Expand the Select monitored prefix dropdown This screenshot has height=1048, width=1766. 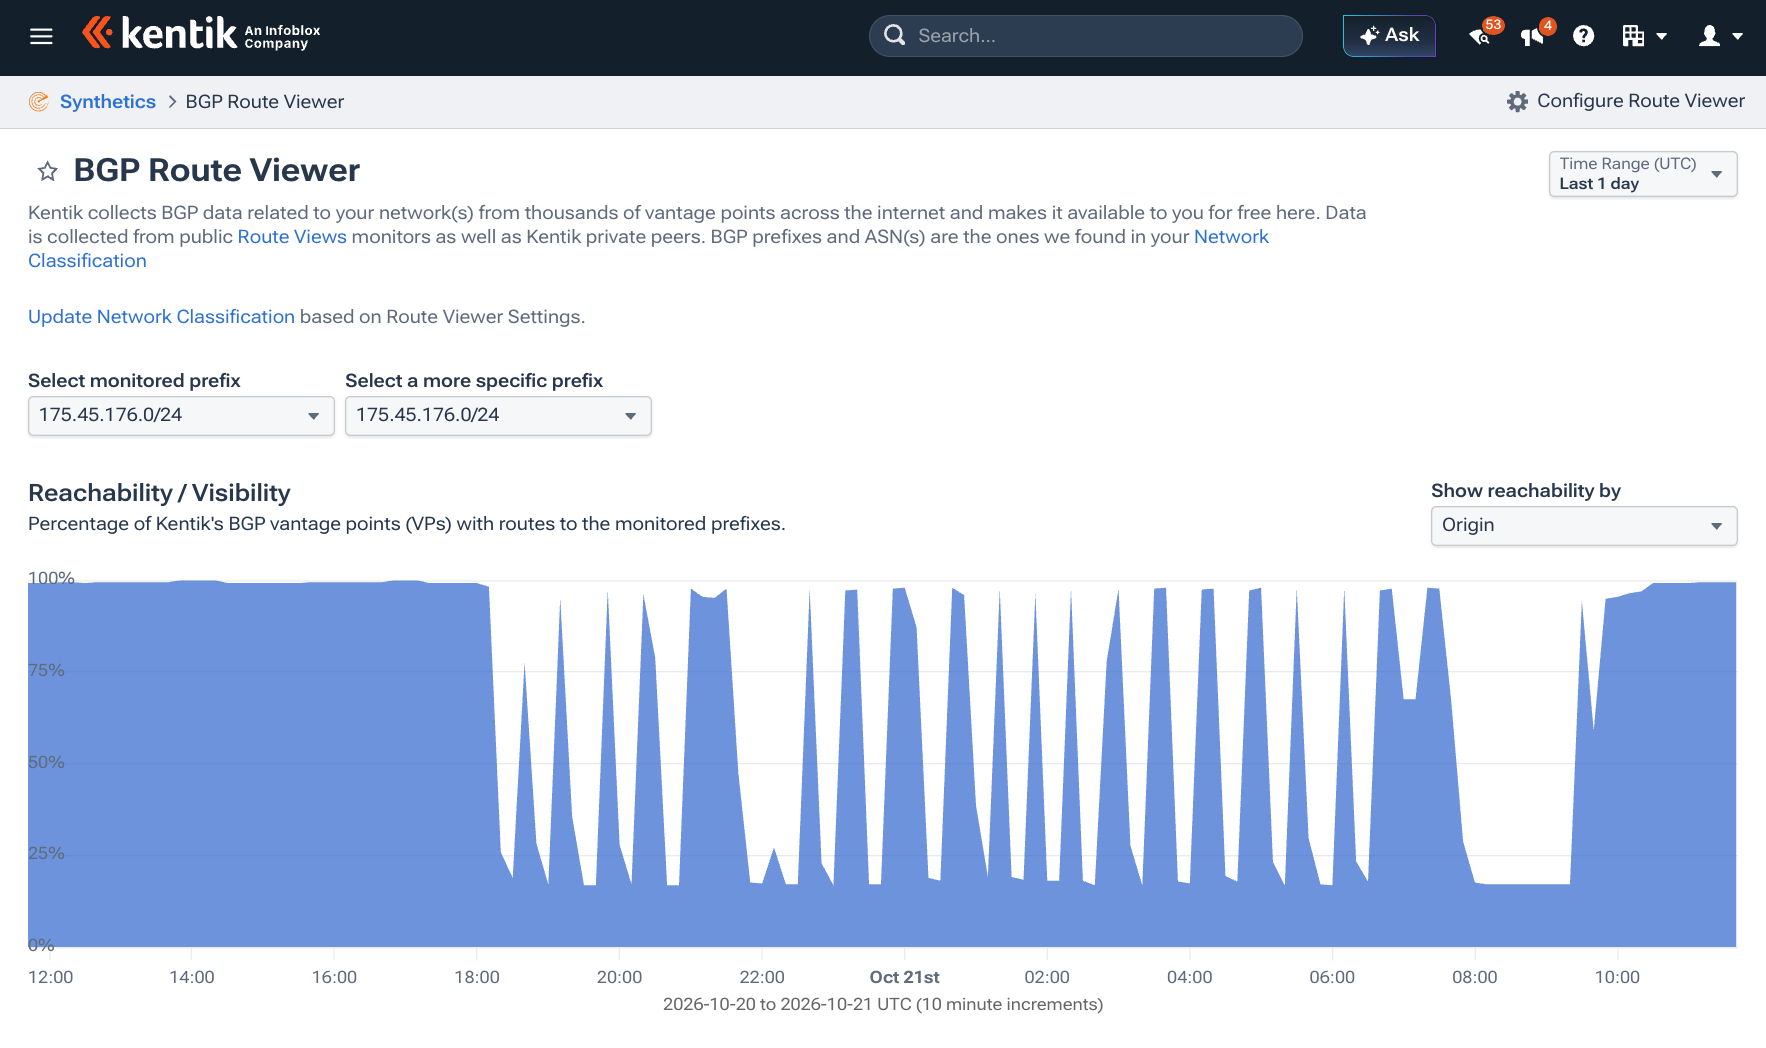(181, 416)
